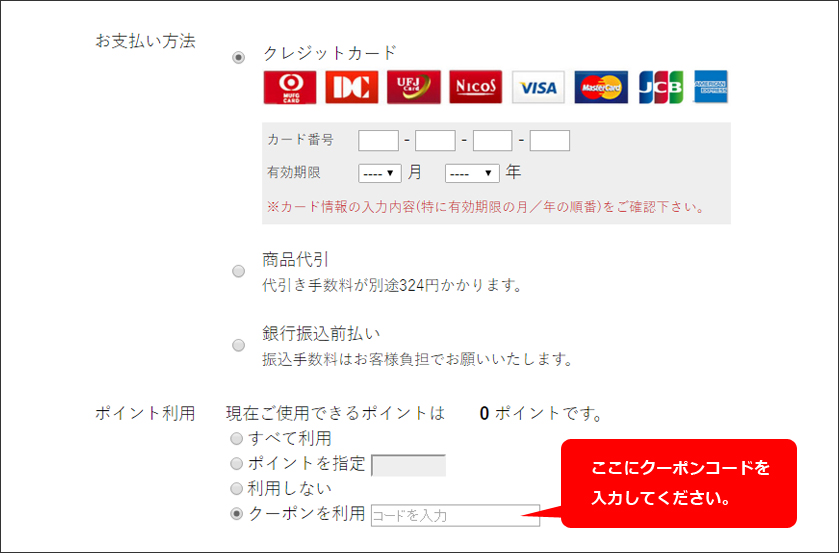
Task: Click the points amount input box
Action: [x=408, y=465]
